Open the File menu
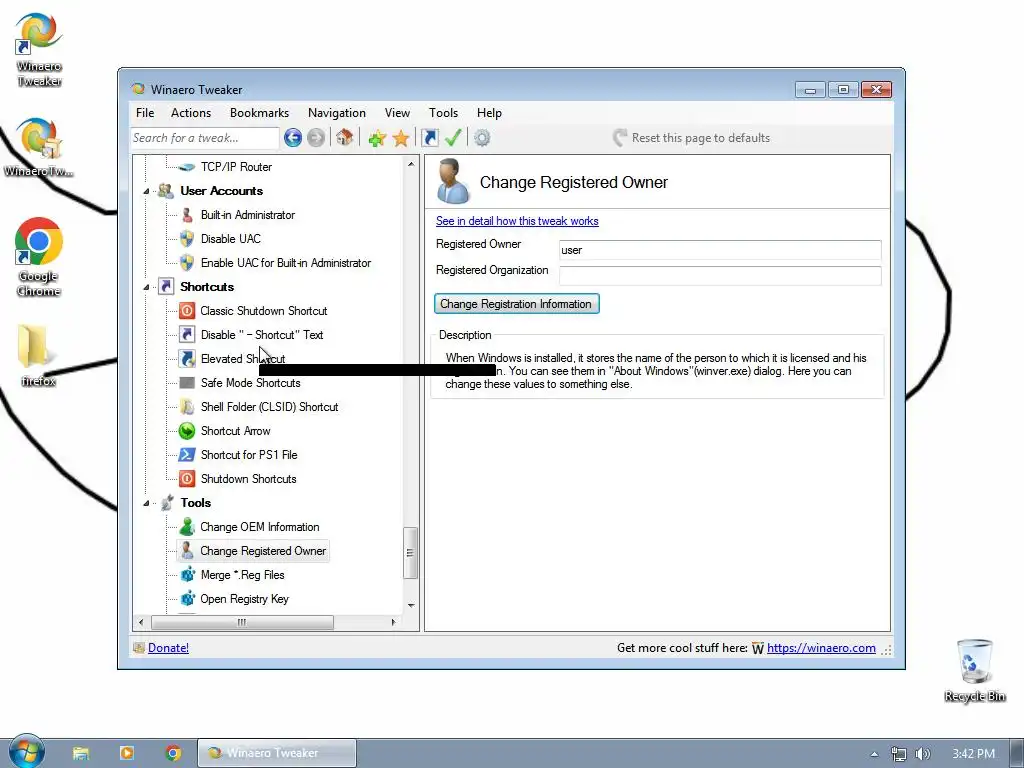 tap(145, 113)
